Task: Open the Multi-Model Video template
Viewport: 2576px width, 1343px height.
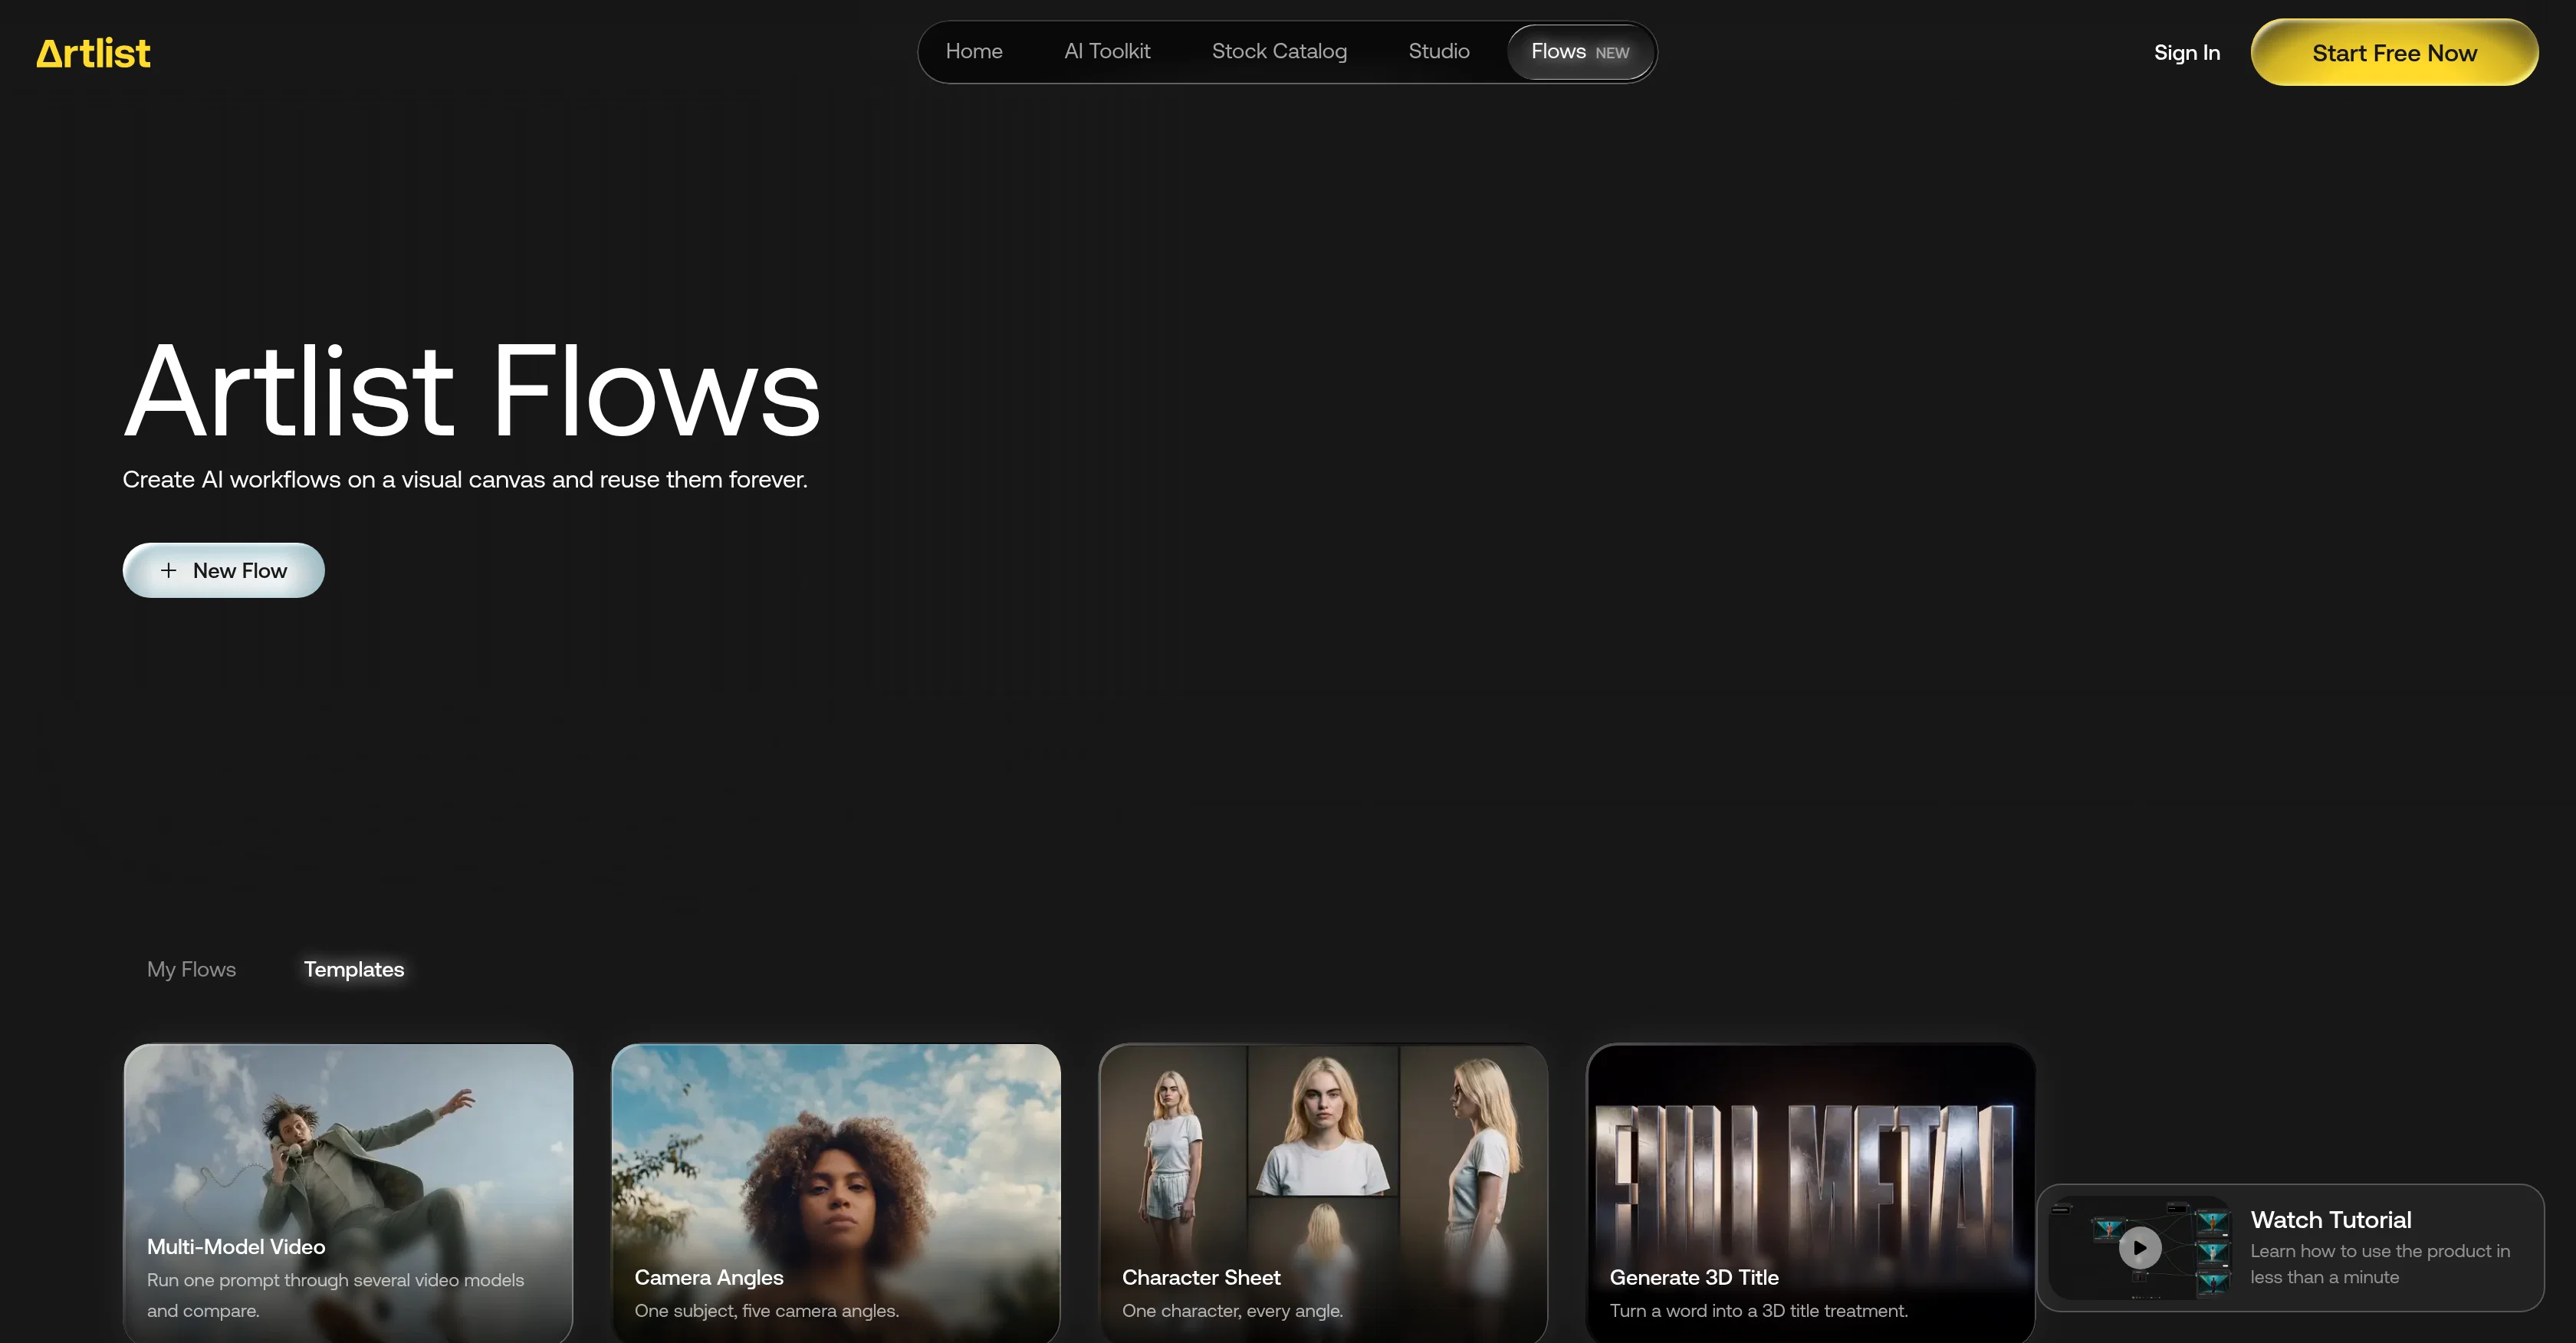Action: tap(348, 1193)
